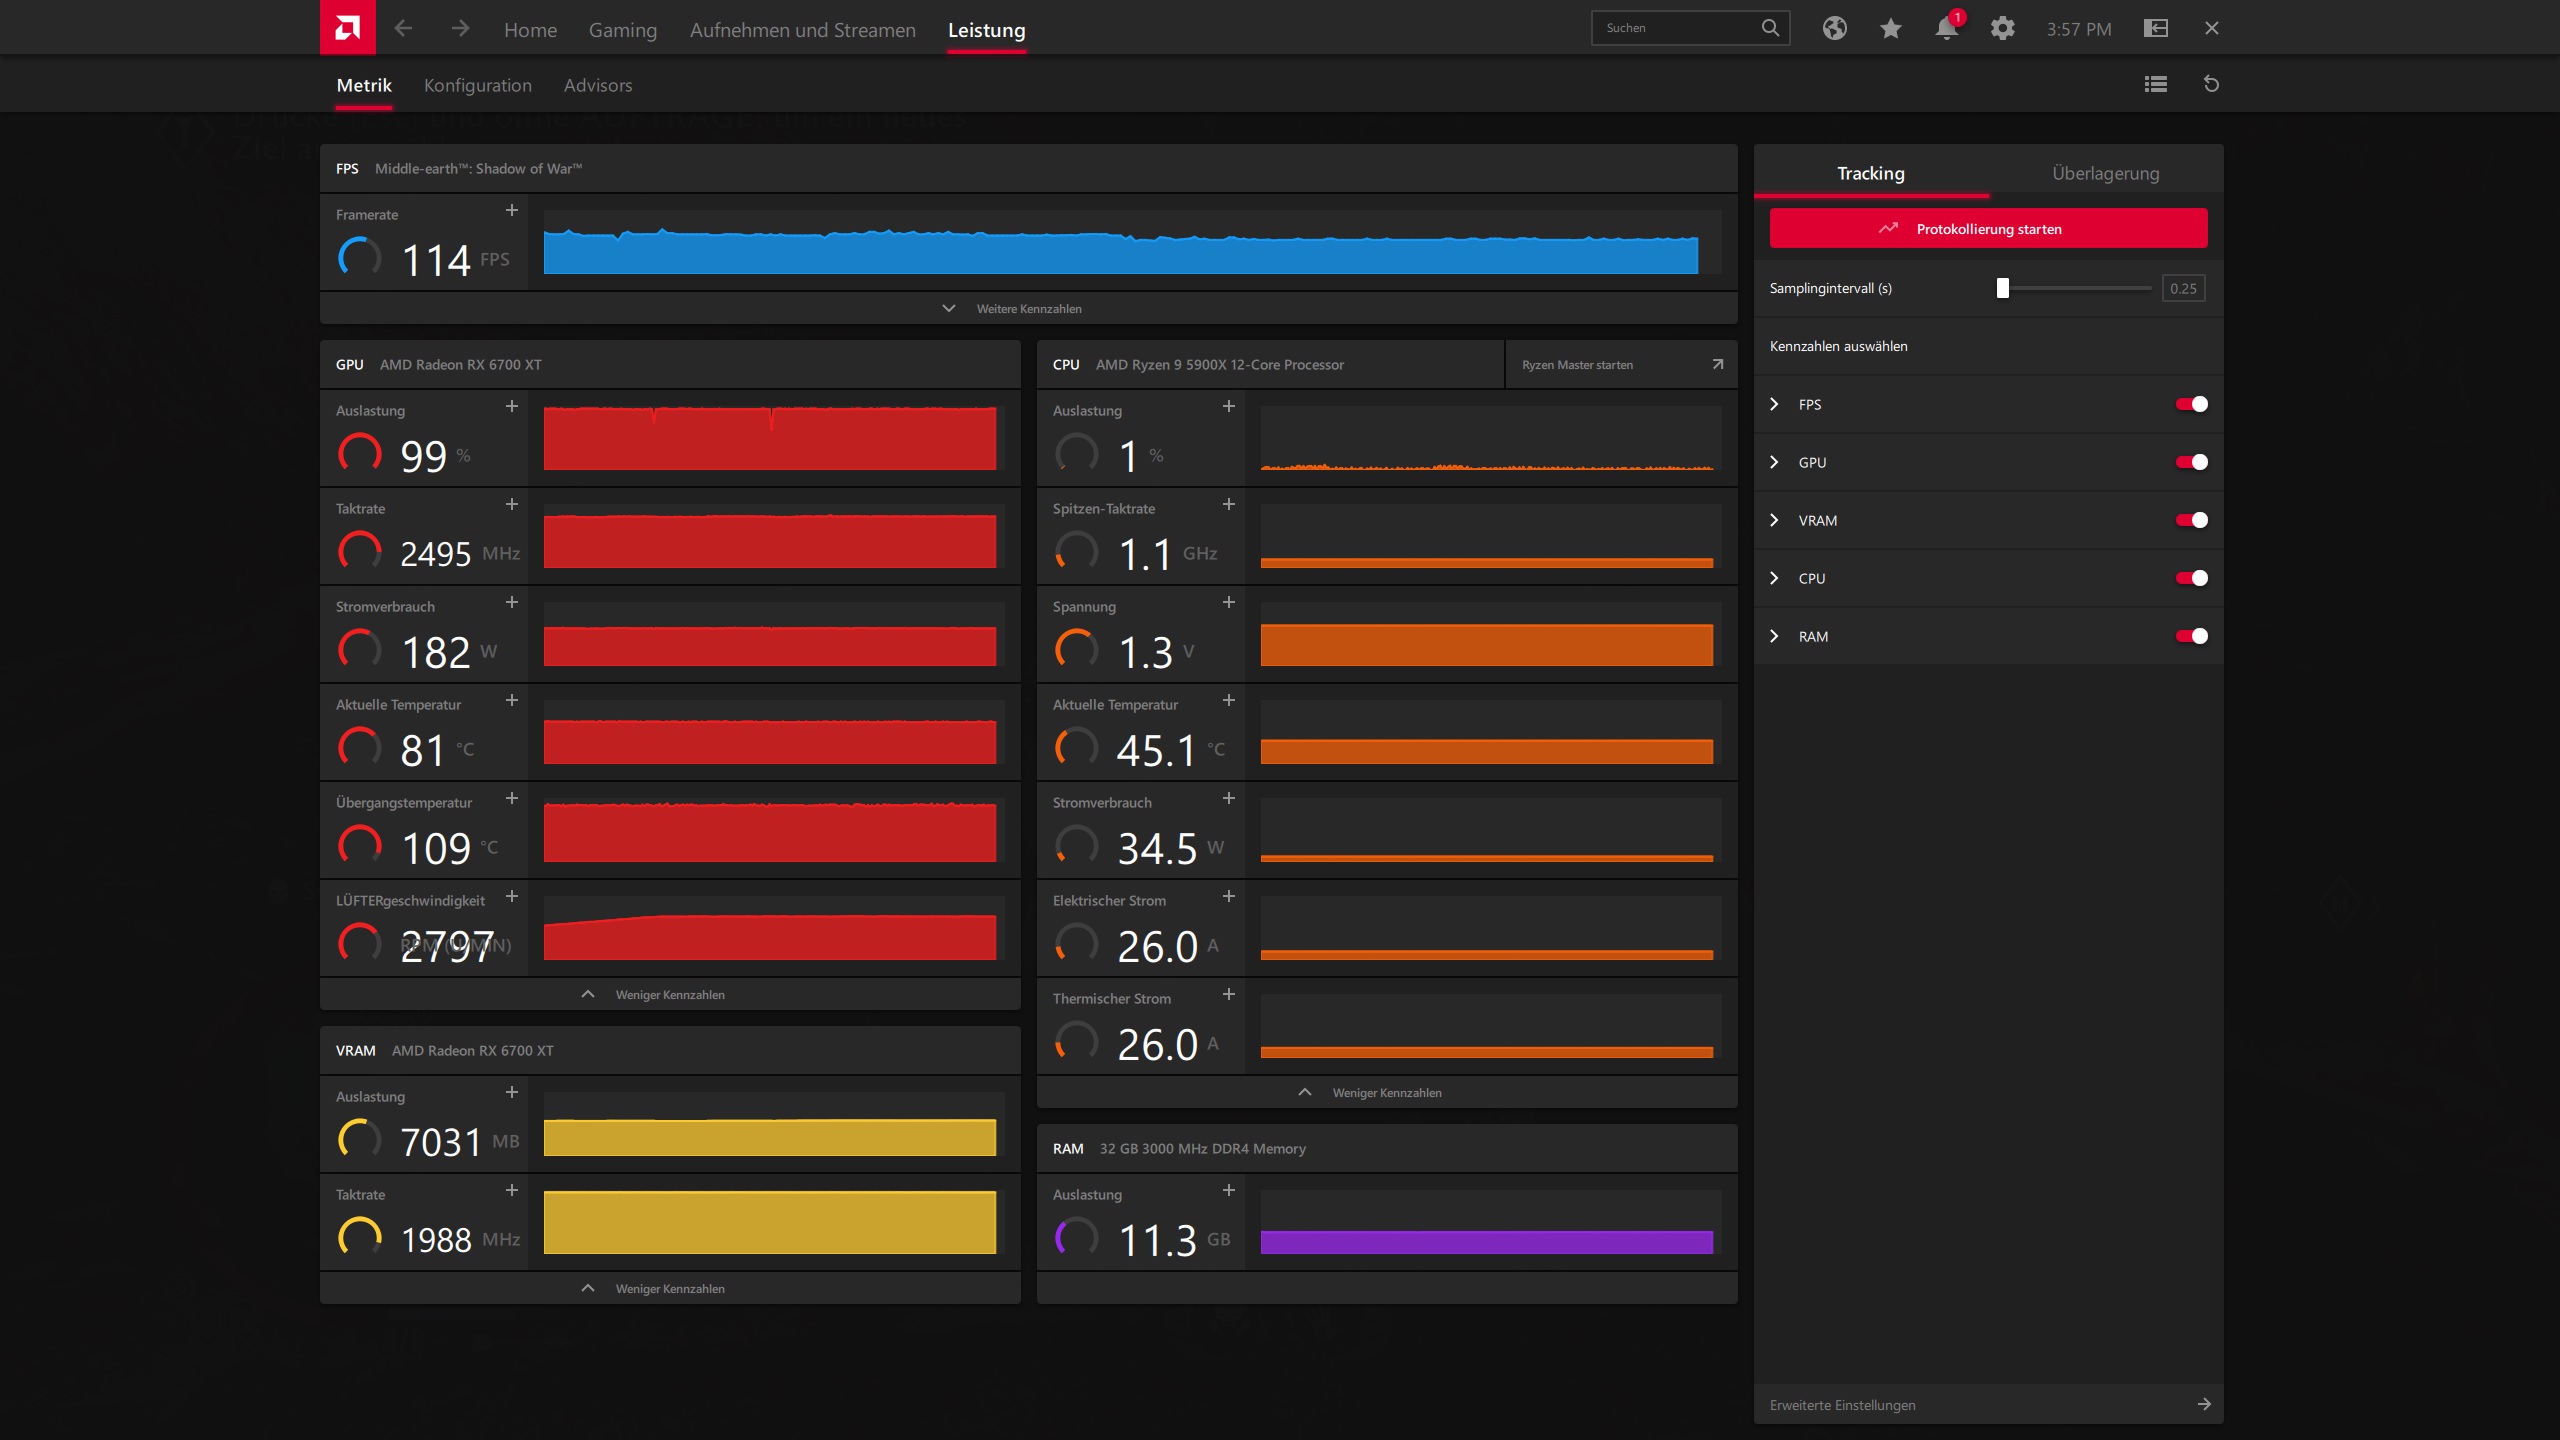Screen dimensions: 2560x1440
Task: Disable VRAM tracking toggle
Action: [x=2191, y=520]
